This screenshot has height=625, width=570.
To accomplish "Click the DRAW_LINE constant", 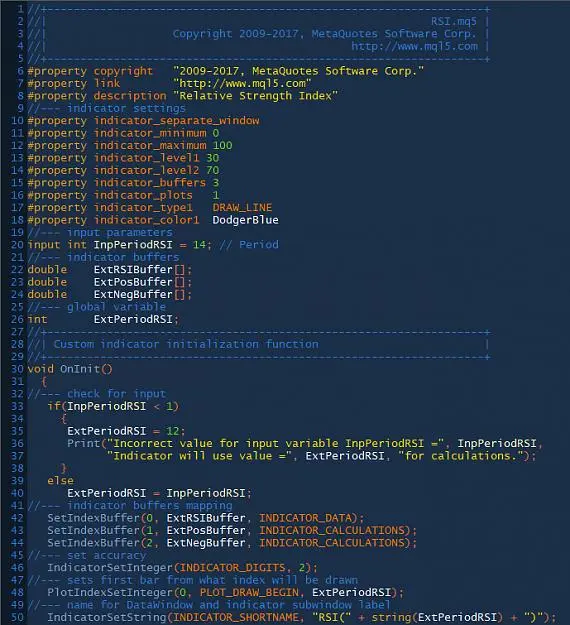I will click(242, 208).
